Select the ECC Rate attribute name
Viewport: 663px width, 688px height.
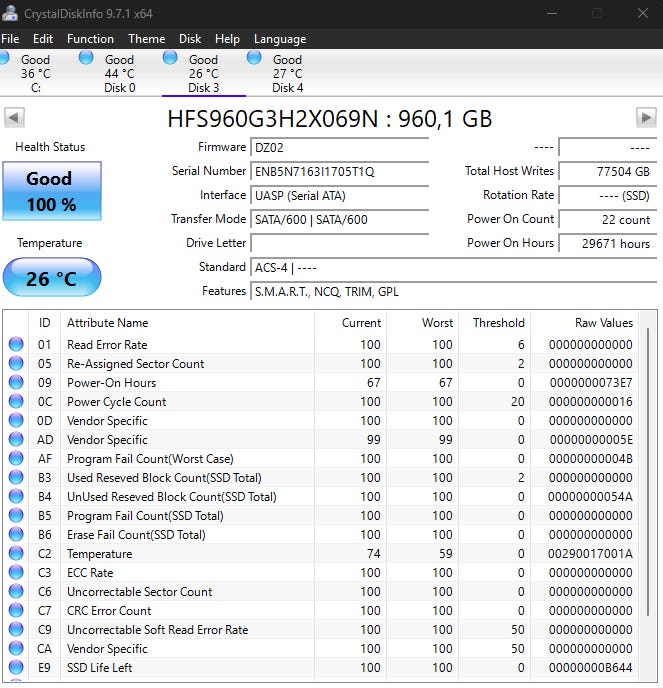90,573
